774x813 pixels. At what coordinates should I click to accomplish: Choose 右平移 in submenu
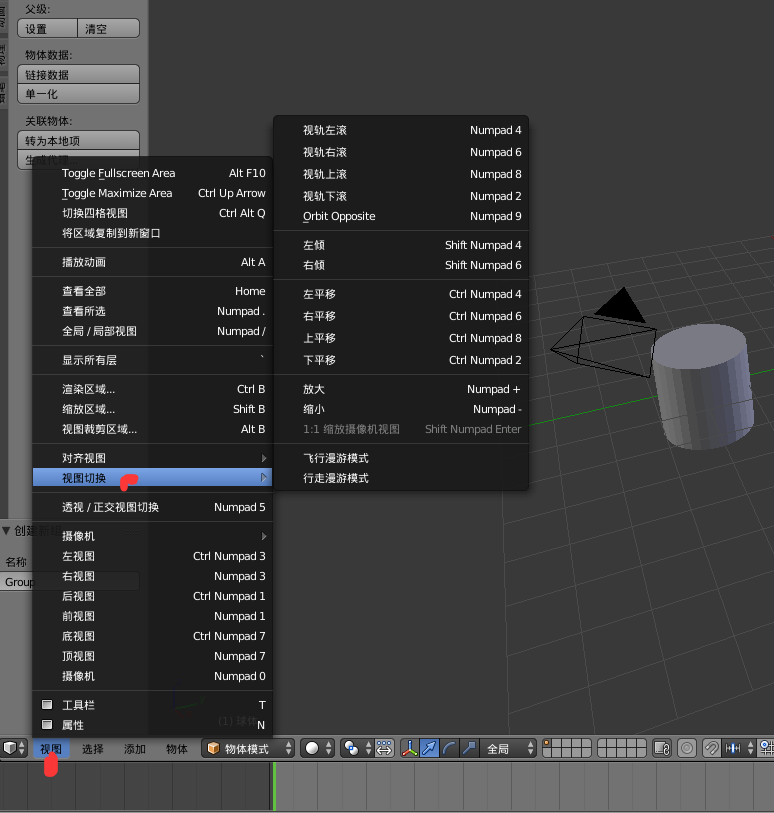pos(401,316)
